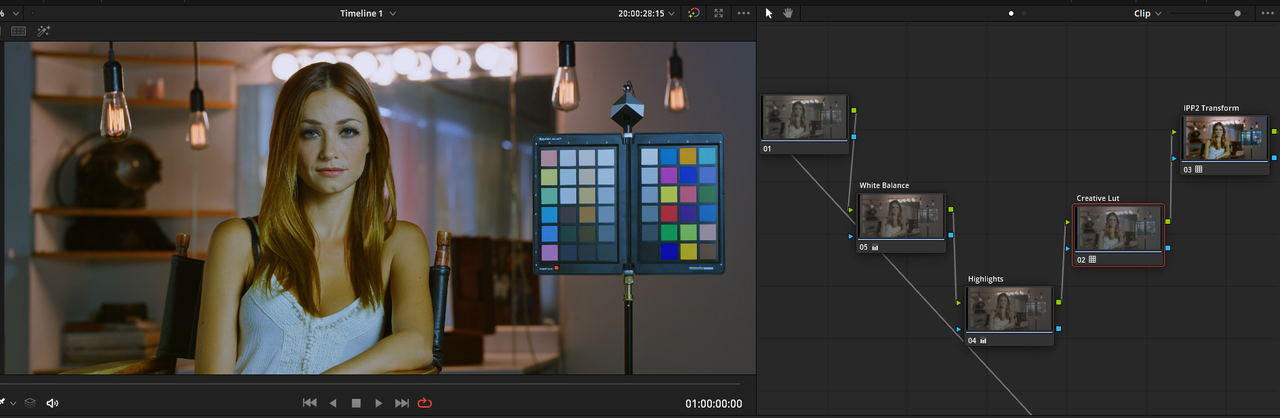
Task: Click the IPP2 Transform node label
Action: pos(1211,108)
